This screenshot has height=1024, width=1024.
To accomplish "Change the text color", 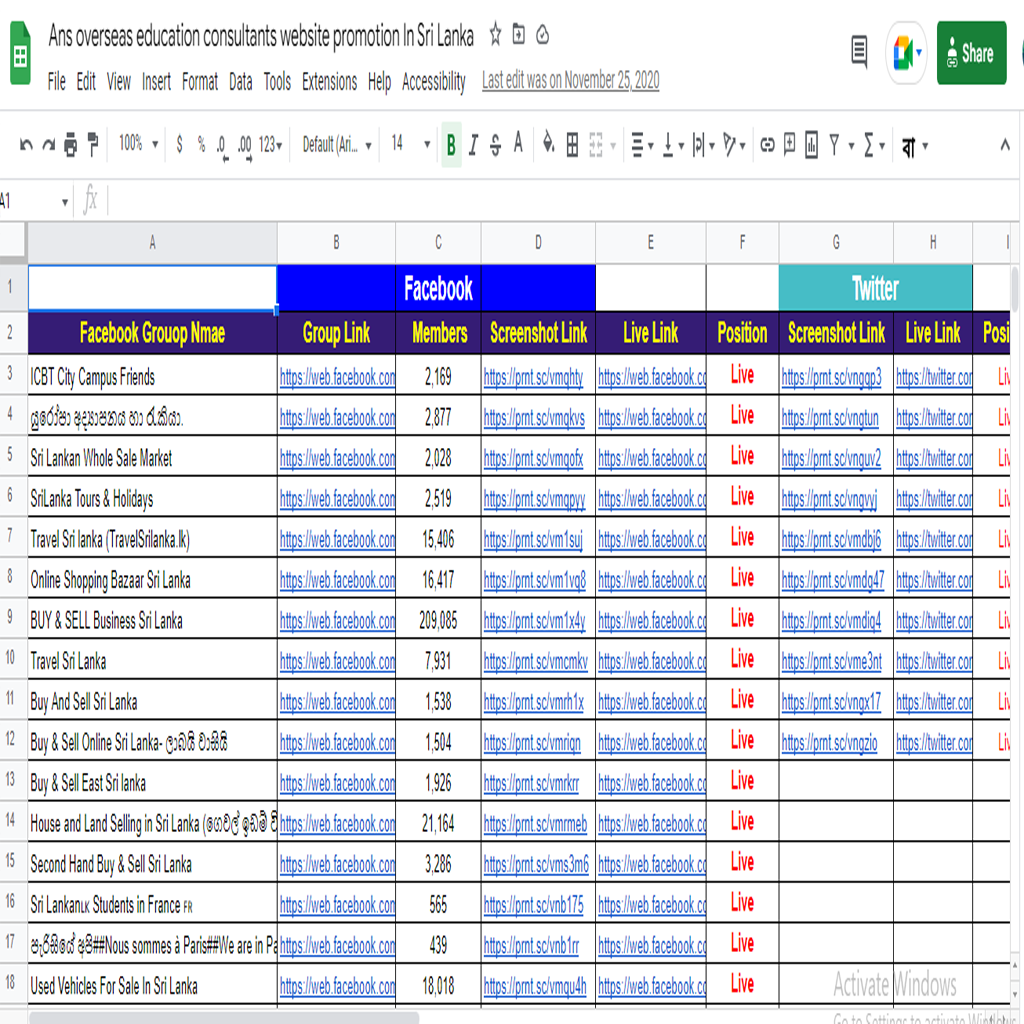I will coord(518,143).
